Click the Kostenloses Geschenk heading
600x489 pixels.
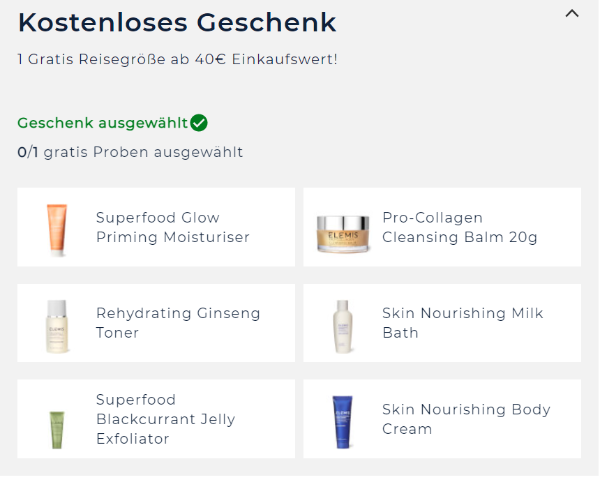coord(177,23)
